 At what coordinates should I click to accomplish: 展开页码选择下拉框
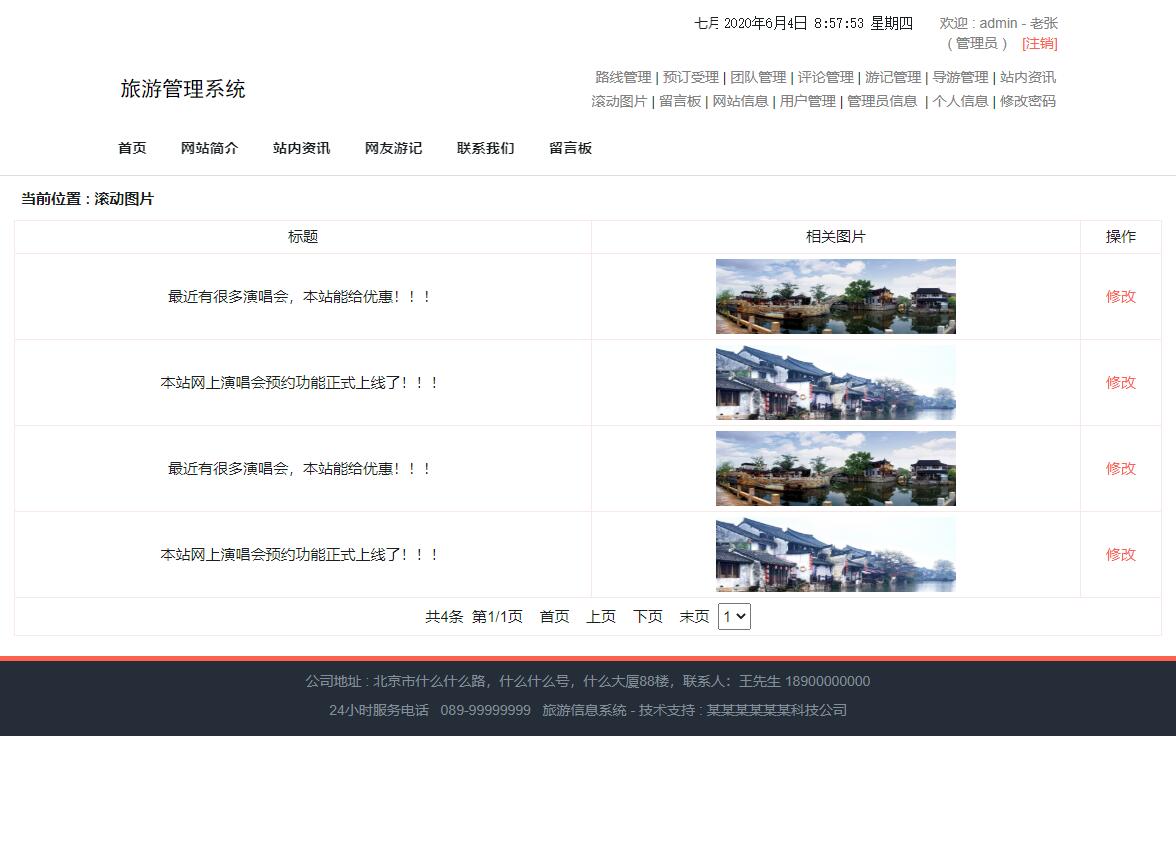click(x=734, y=617)
